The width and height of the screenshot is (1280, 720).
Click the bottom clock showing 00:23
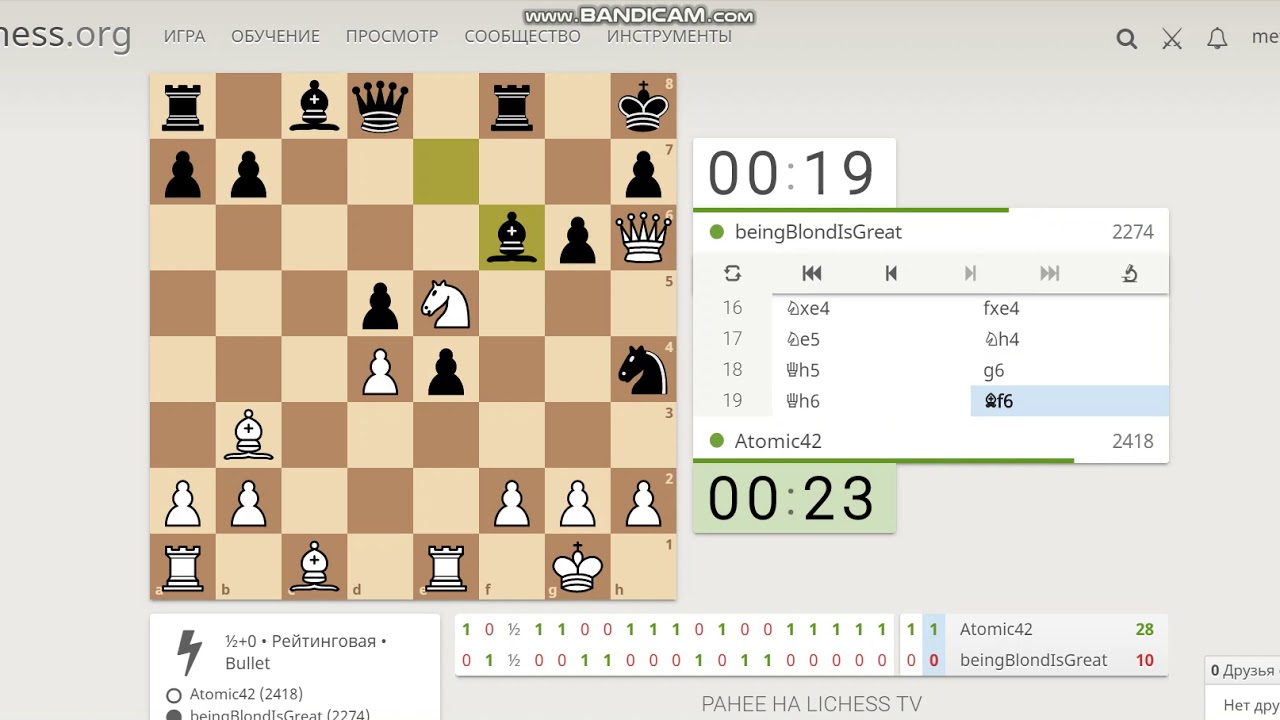(x=794, y=498)
